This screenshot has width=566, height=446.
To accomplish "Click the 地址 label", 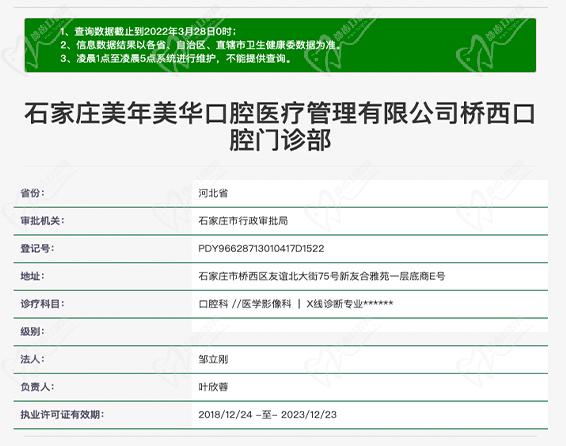I will [x=32, y=276].
